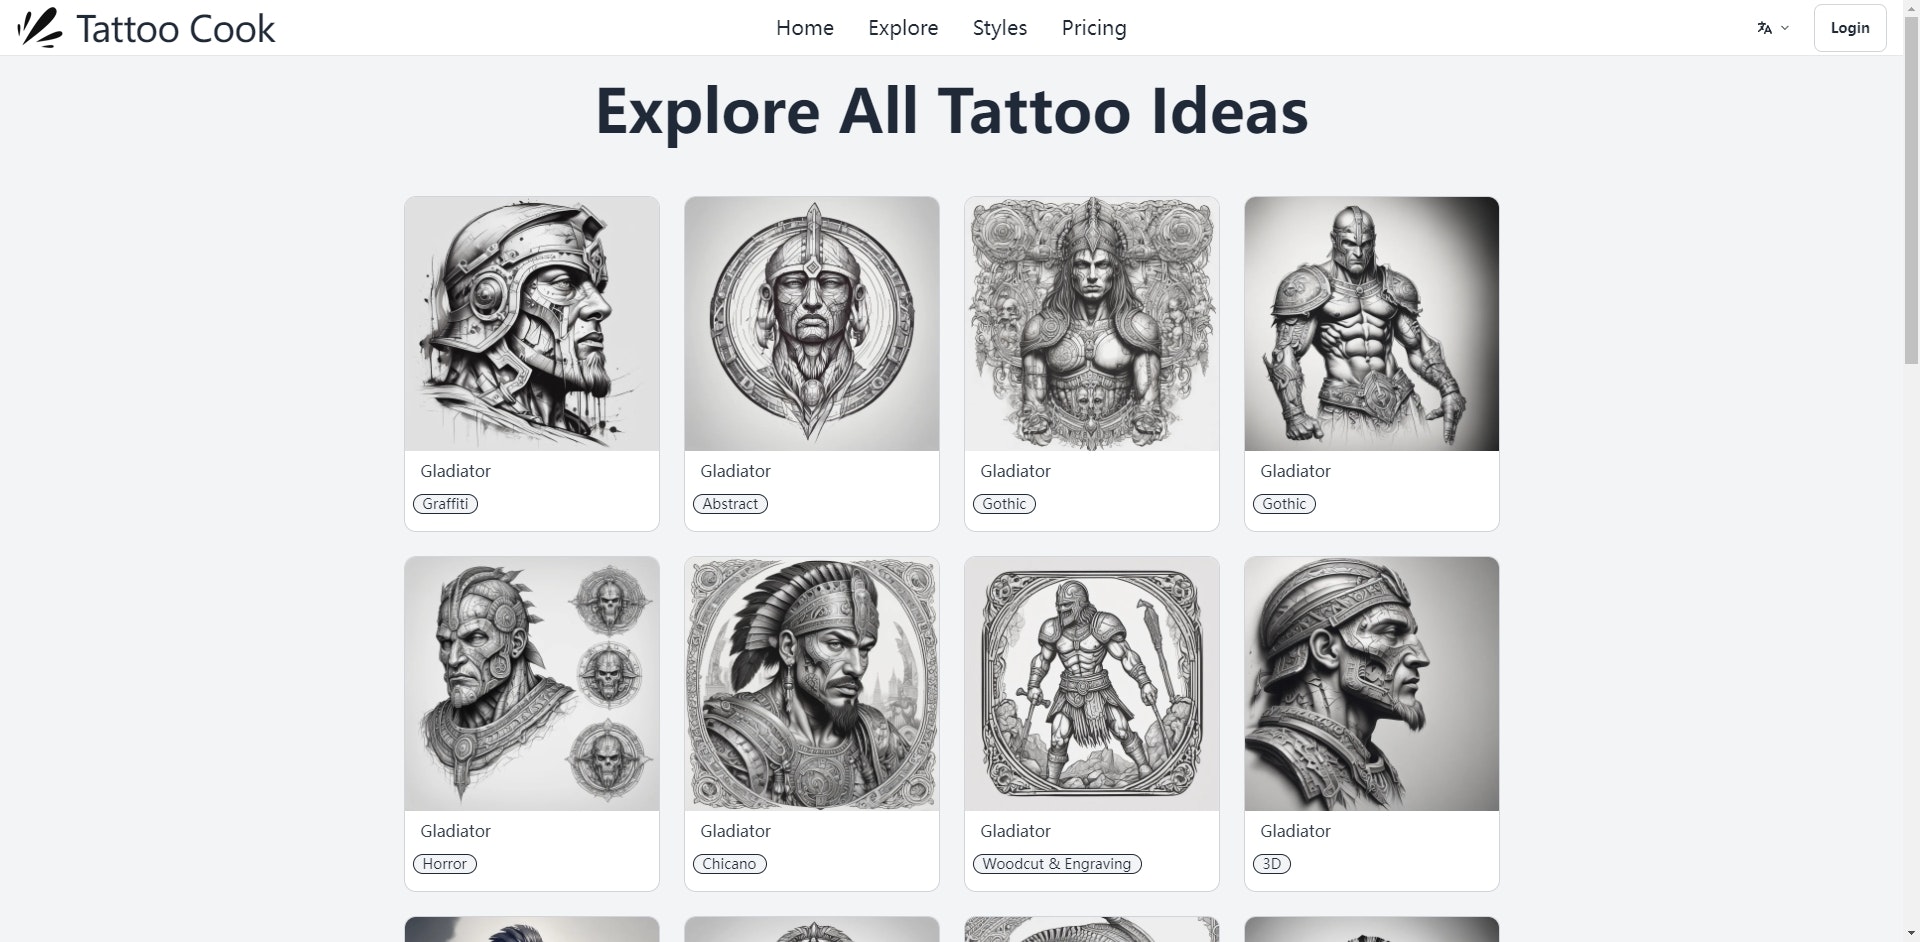Click the Horror style tag

tap(444, 864)
